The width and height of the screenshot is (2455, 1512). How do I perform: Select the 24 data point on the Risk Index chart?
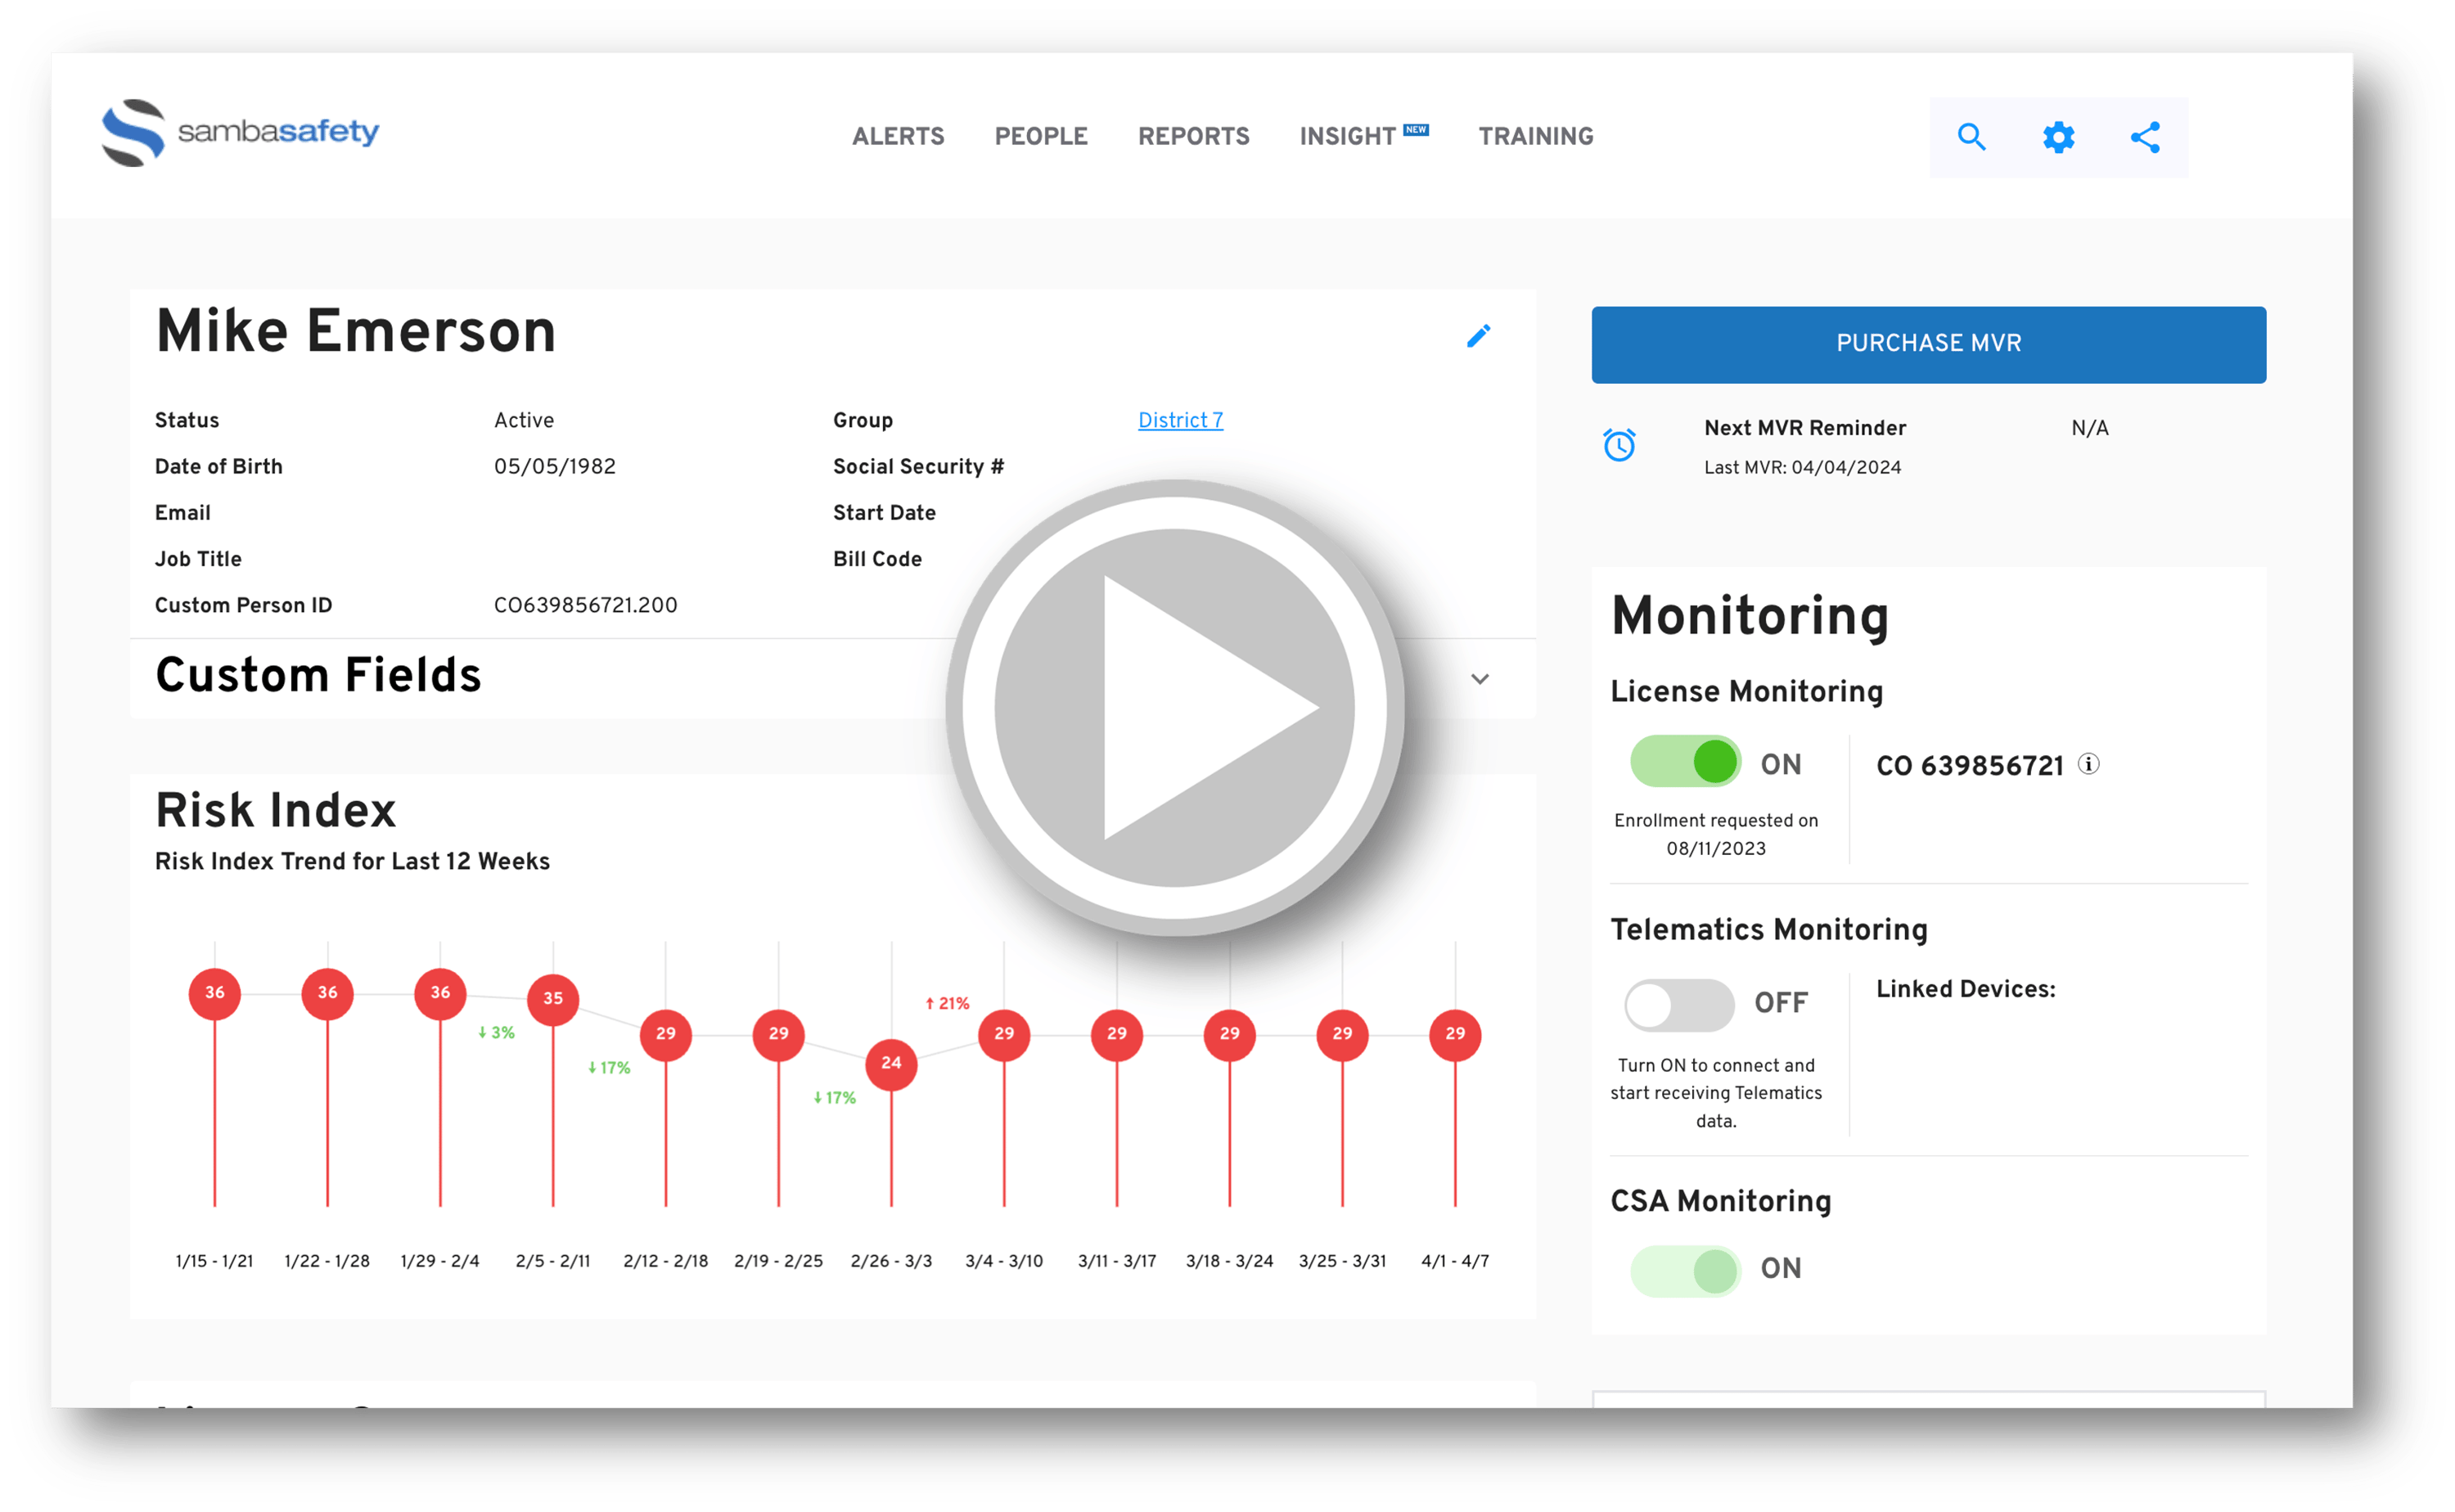(x=890, y=1064)
